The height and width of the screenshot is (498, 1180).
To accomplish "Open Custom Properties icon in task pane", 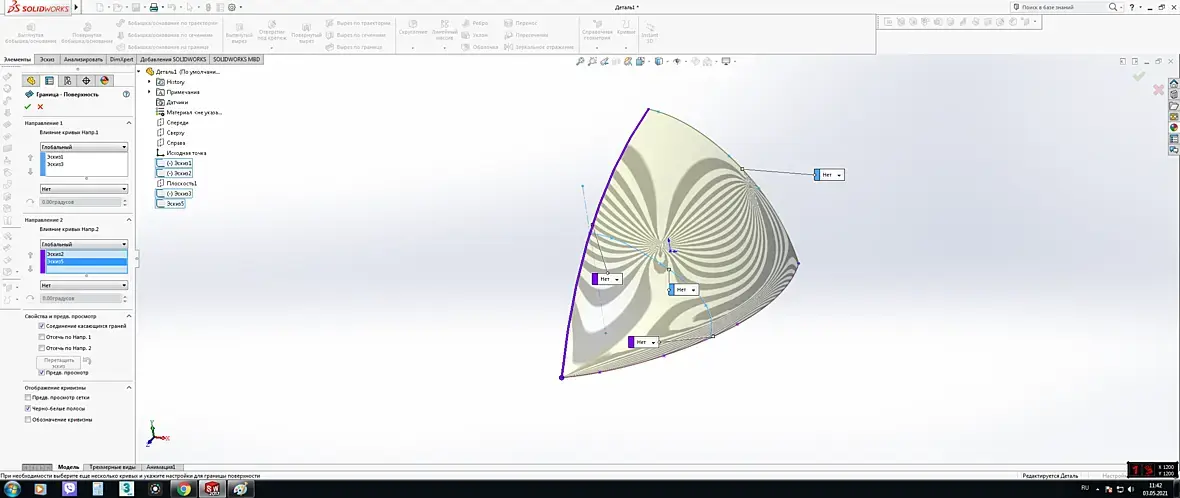I will [x=1173, y=139].
